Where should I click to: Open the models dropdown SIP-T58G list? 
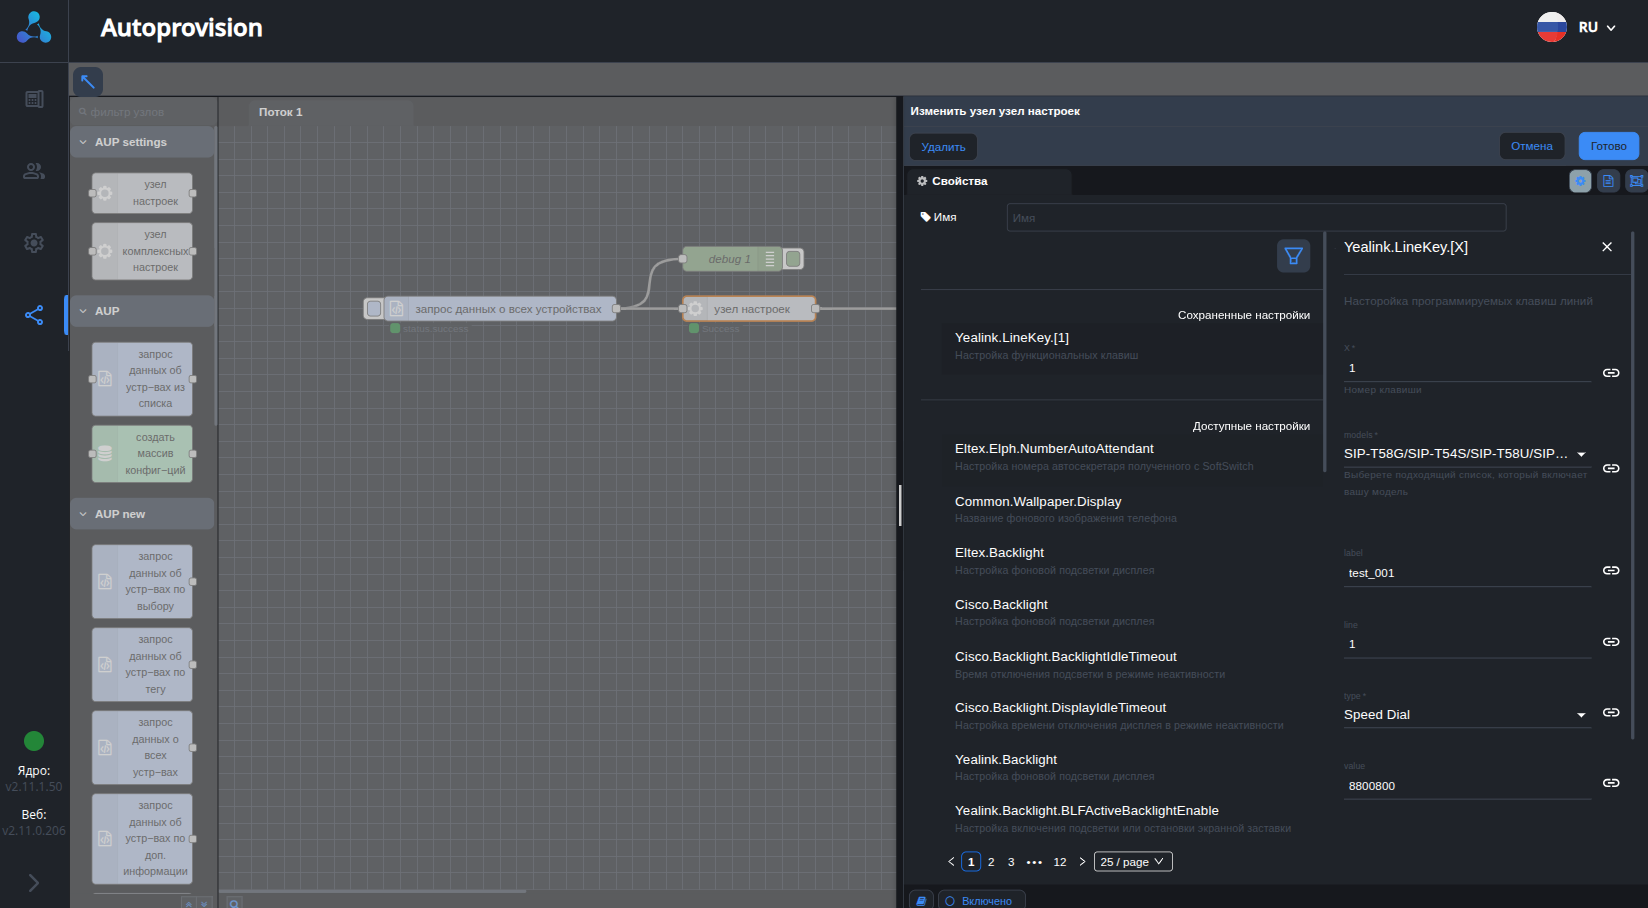click(x=1466, y=454)
